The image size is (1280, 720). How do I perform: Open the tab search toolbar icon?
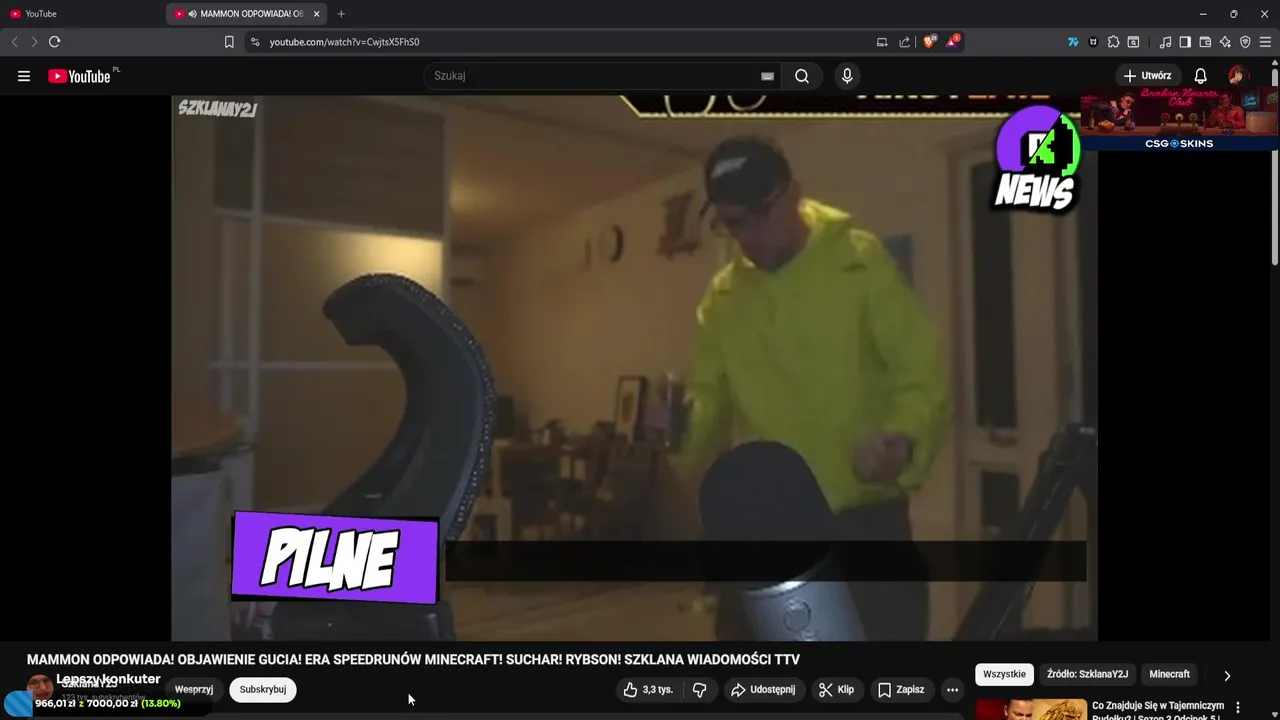(1133, 42)
